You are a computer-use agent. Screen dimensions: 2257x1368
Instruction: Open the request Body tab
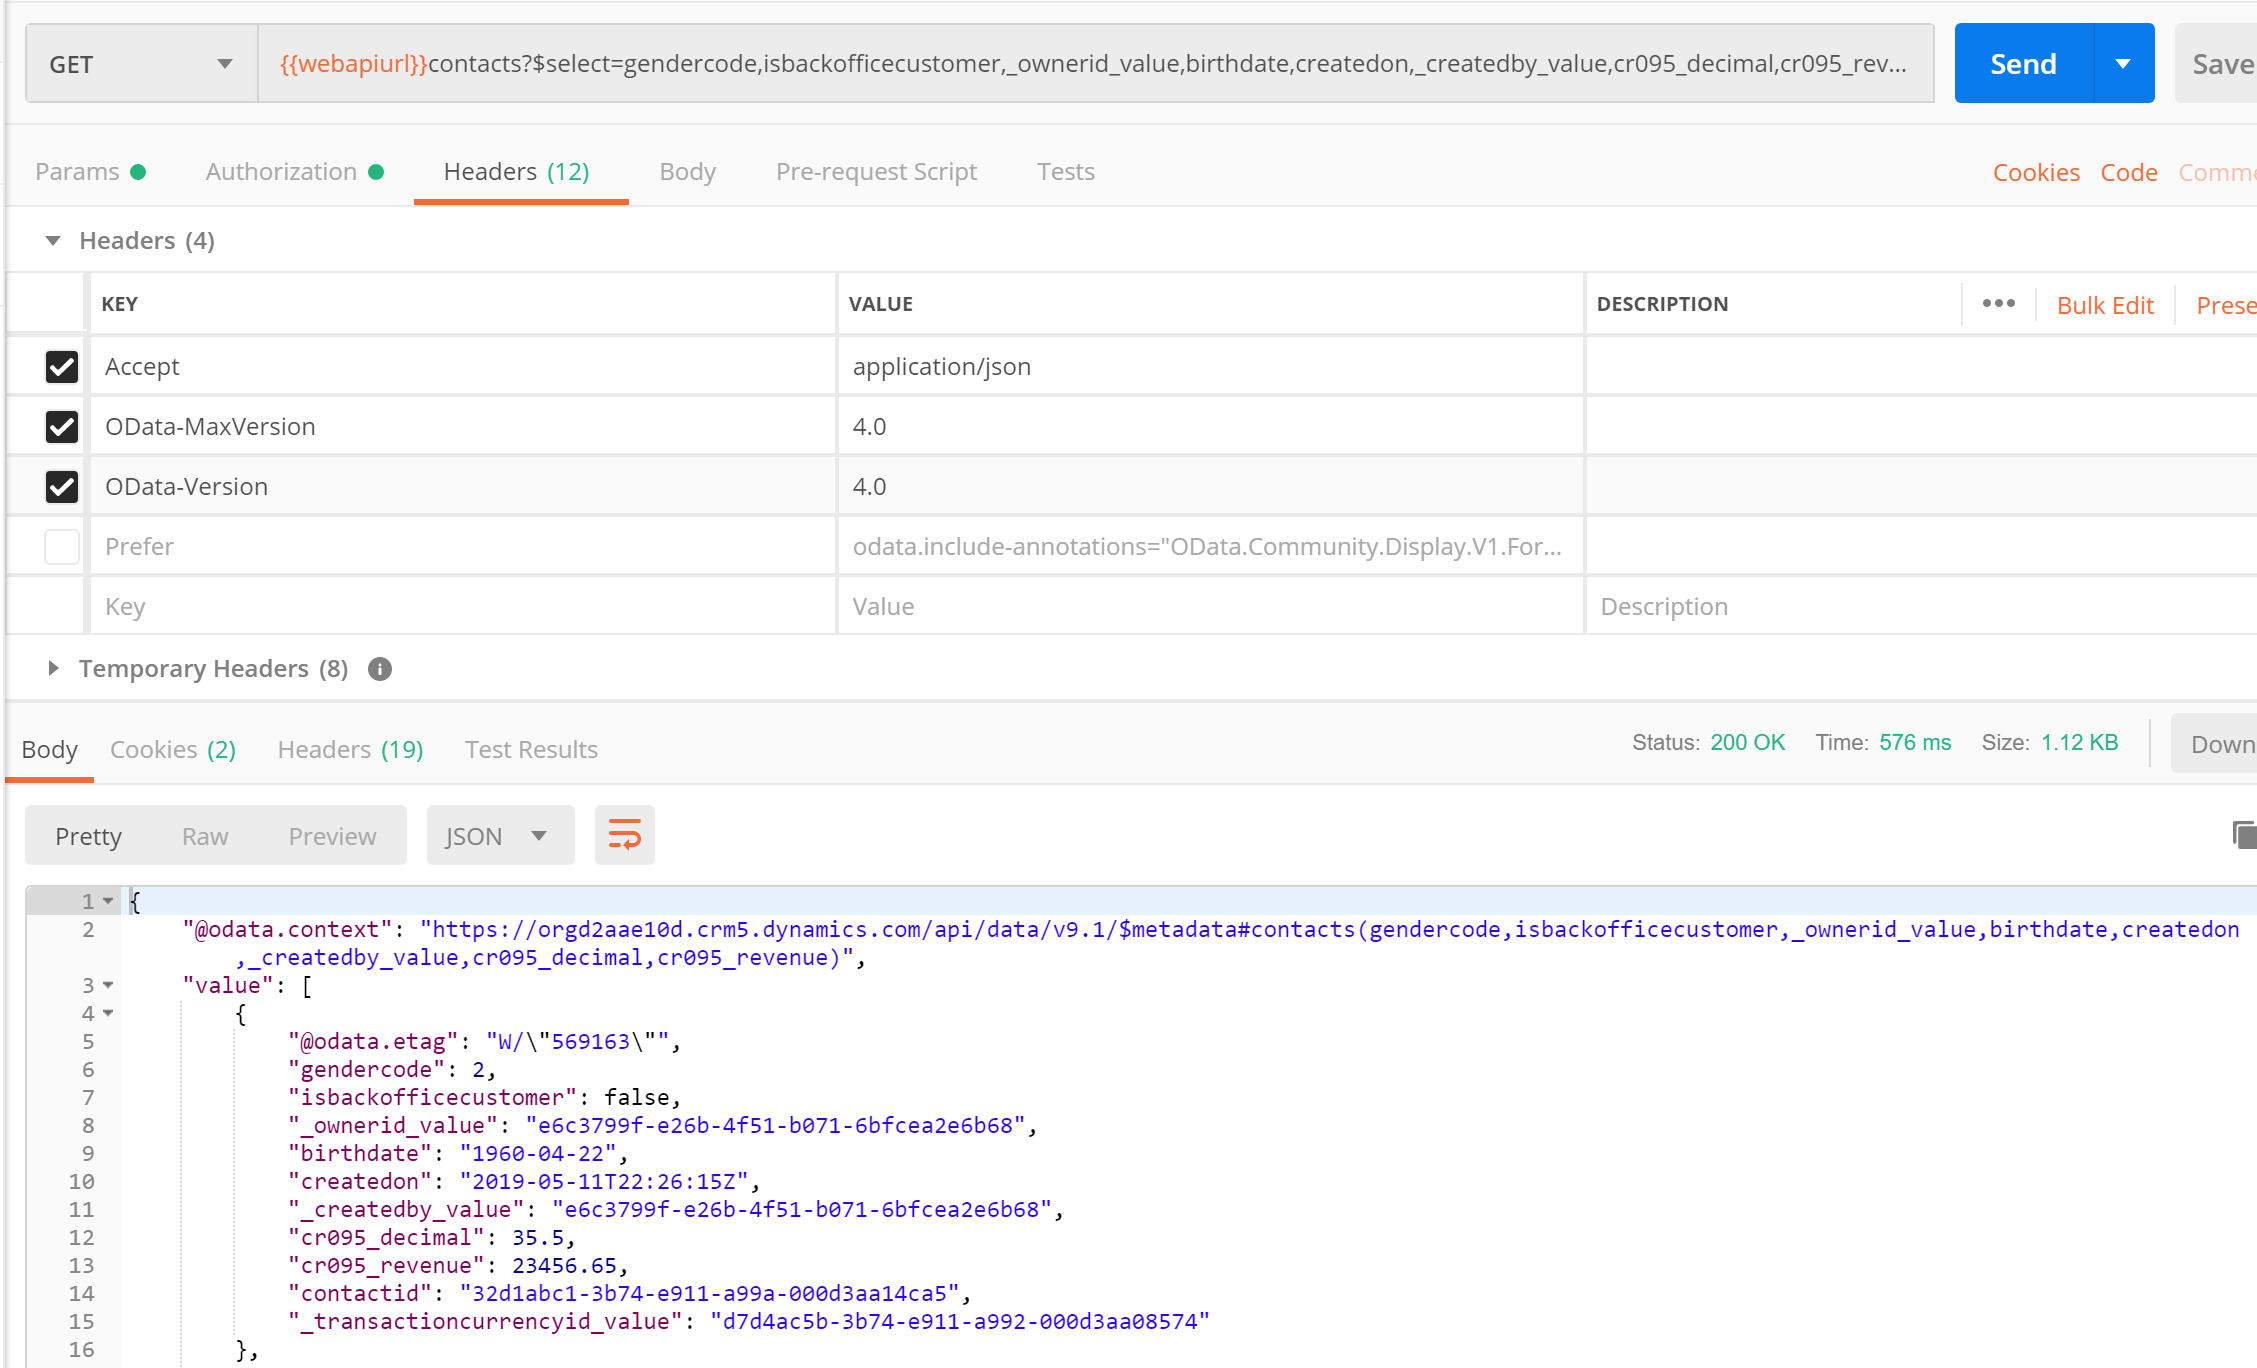[687, 172]
